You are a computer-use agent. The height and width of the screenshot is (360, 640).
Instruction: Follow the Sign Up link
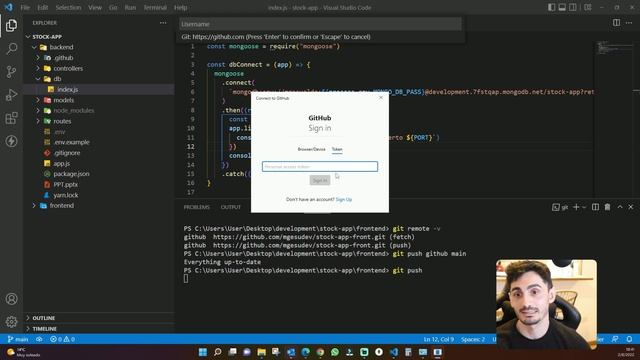click(x=344, y=200)
